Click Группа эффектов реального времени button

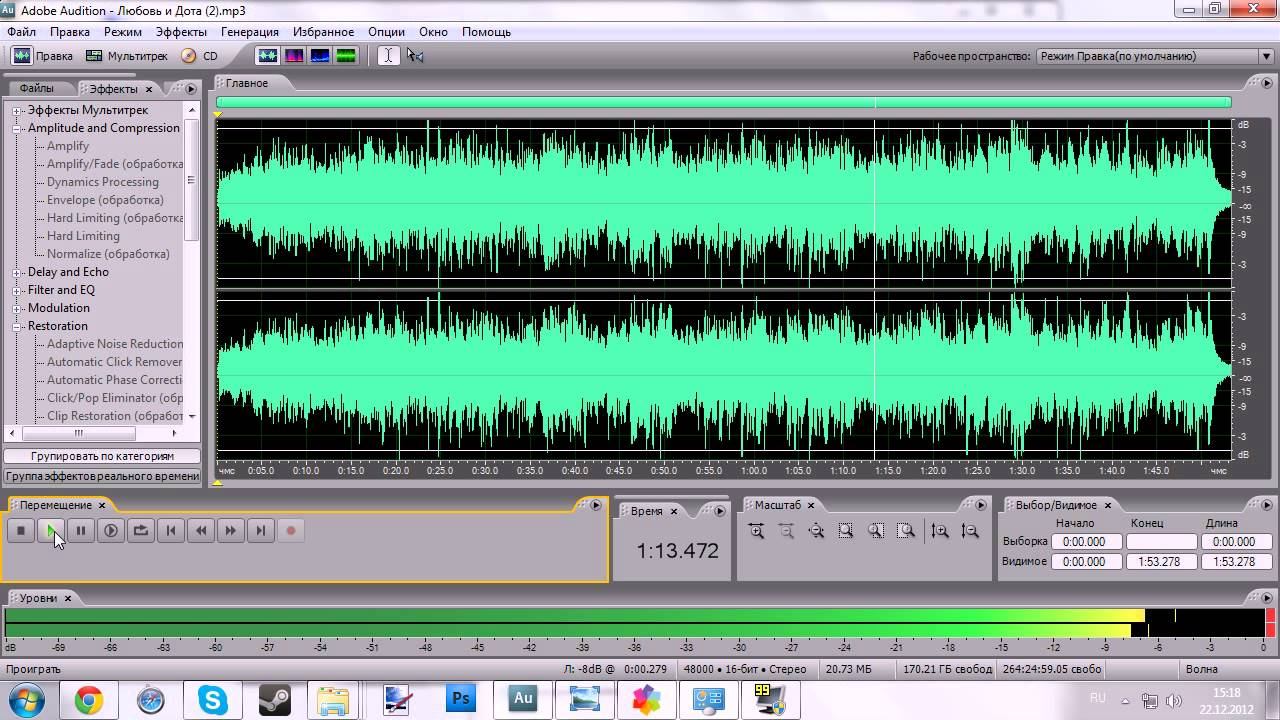point(102,476)
